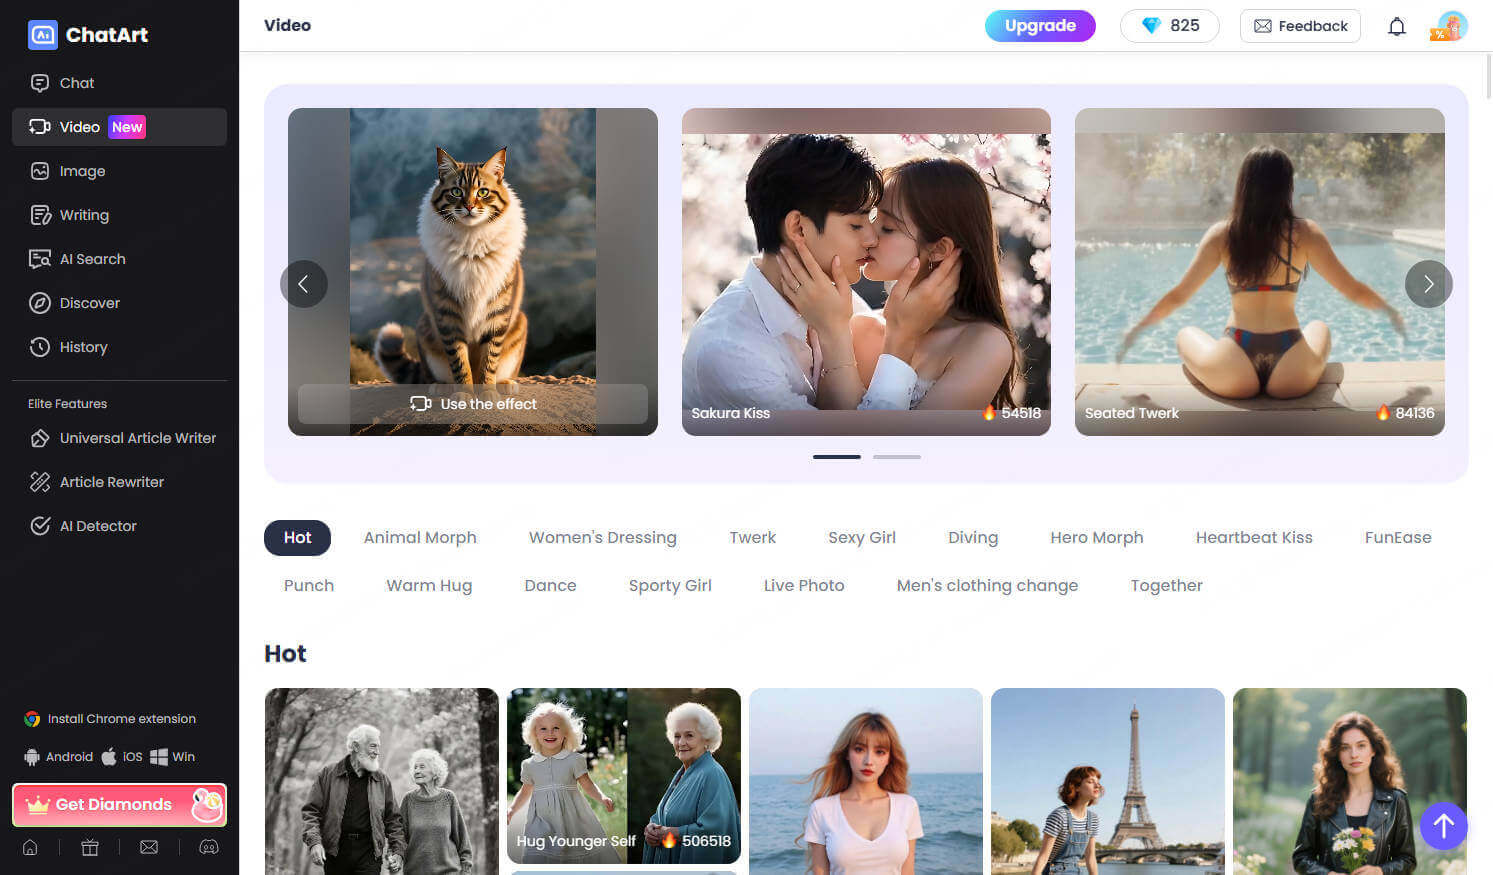This screenshot has height=875, width=1493.
Task: Select the second carousel page indicator
Action: coord(897,457)
